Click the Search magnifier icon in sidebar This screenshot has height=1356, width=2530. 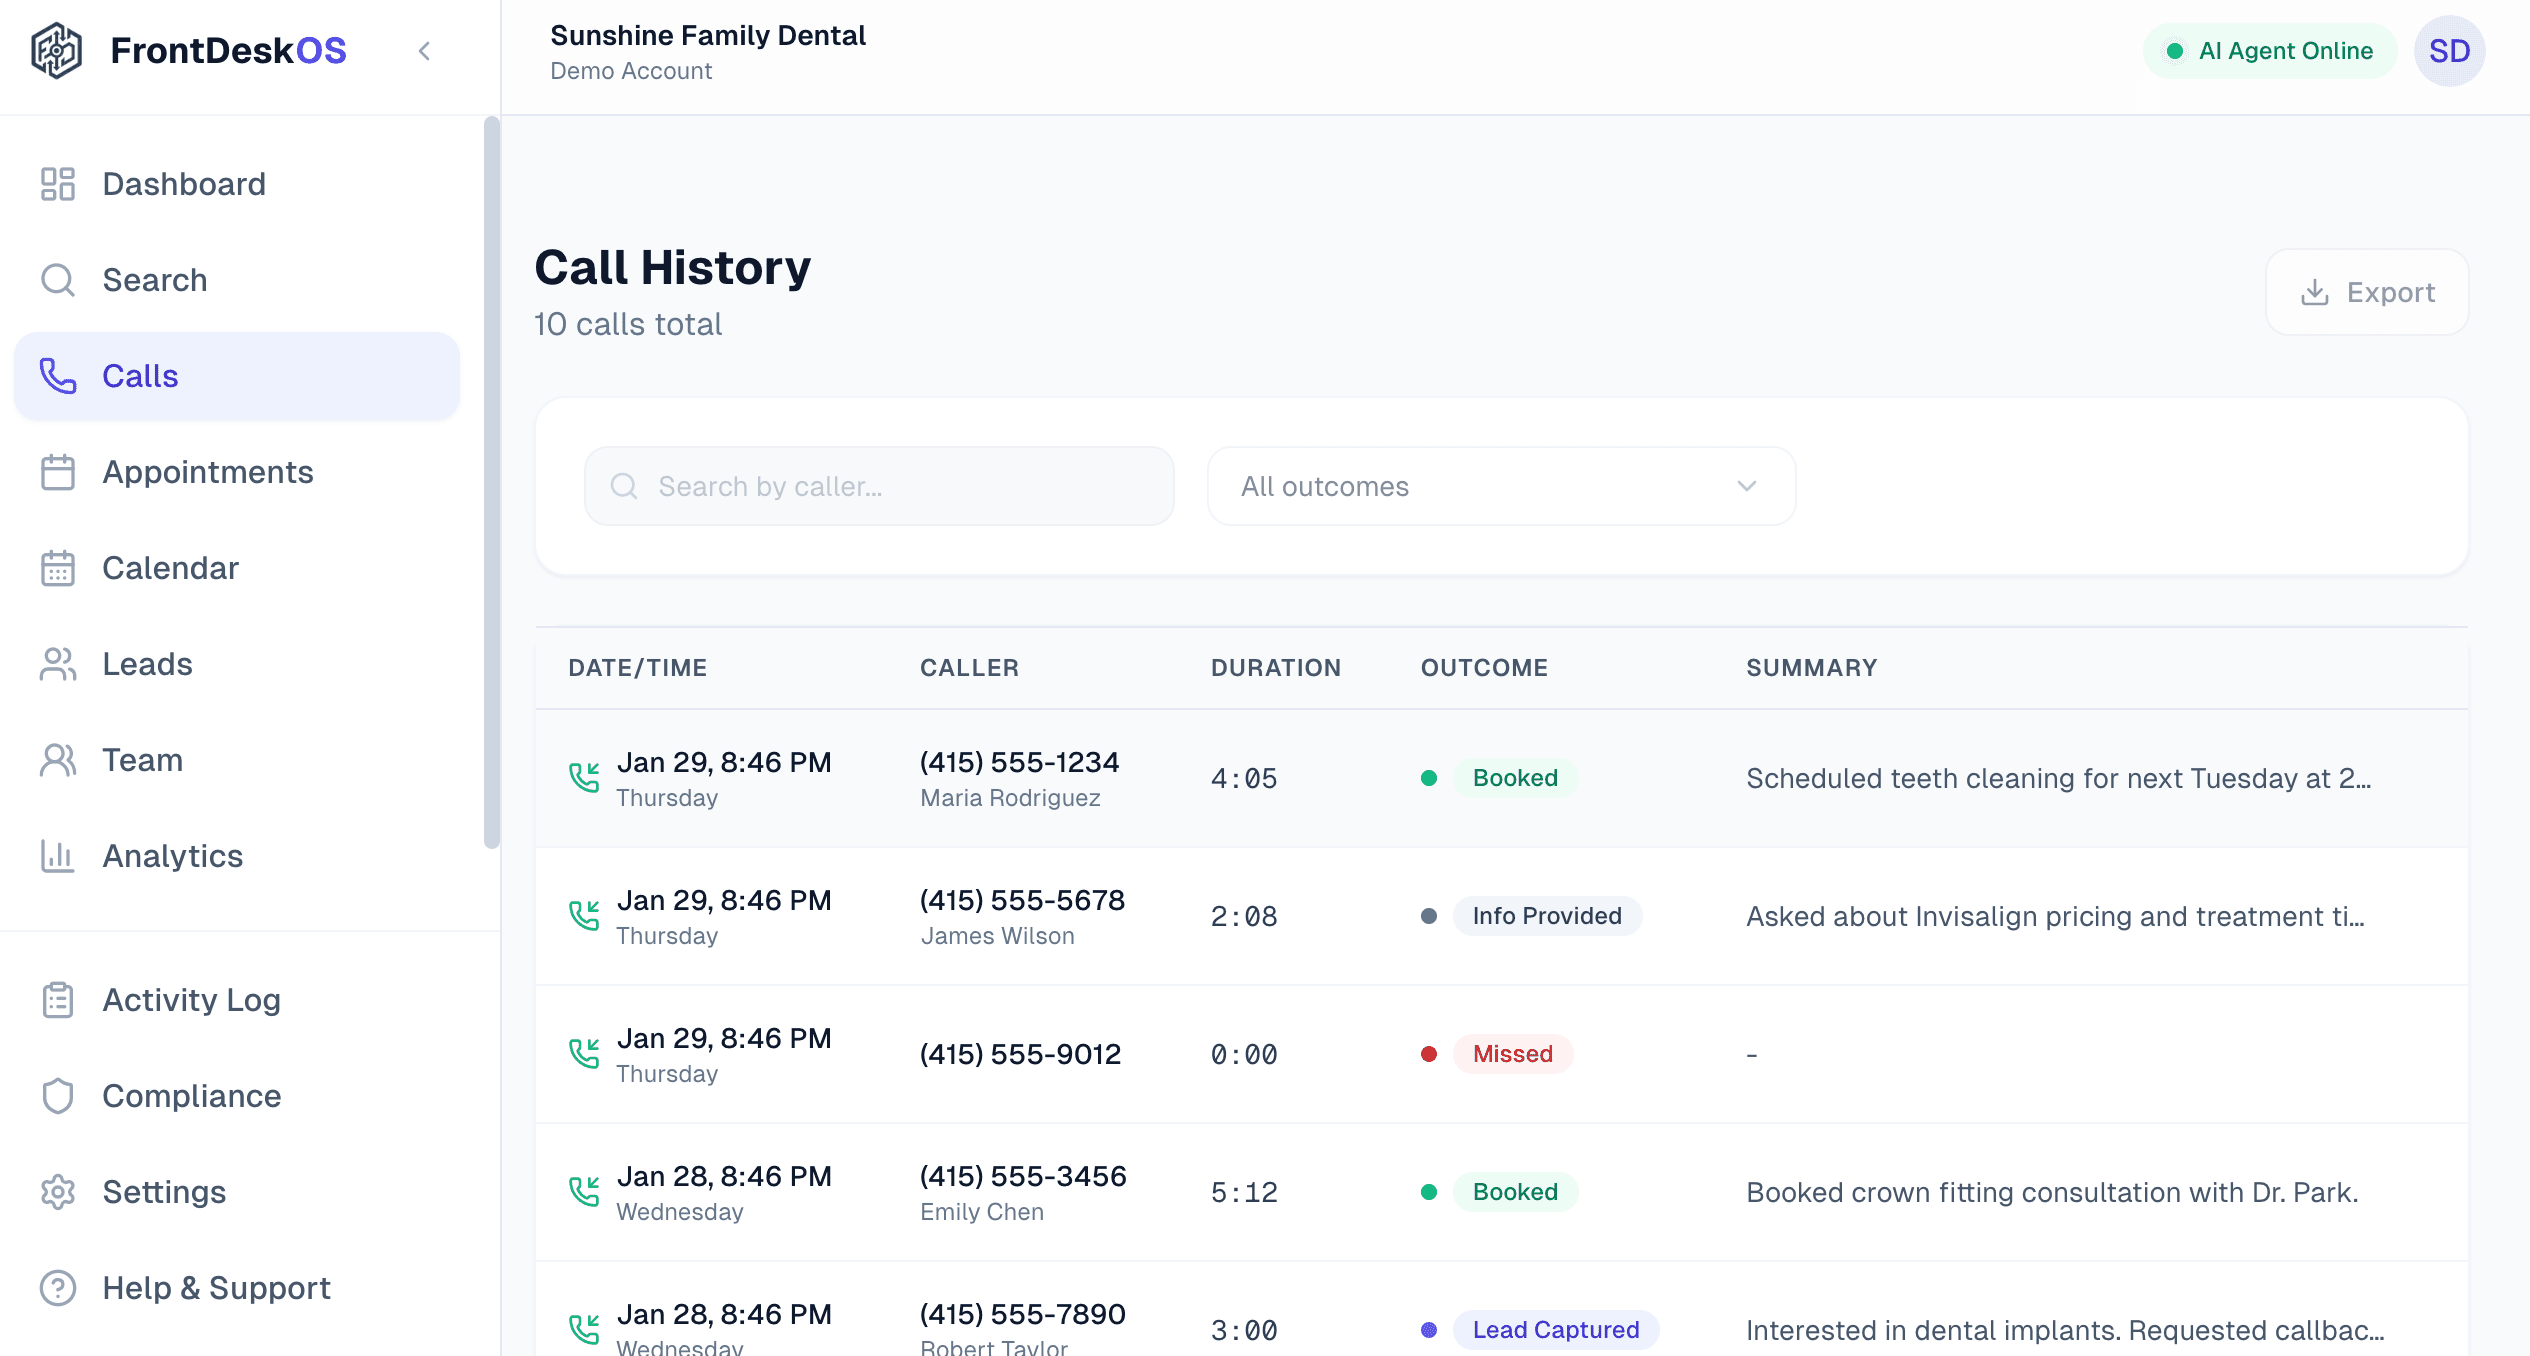(58, 280)
